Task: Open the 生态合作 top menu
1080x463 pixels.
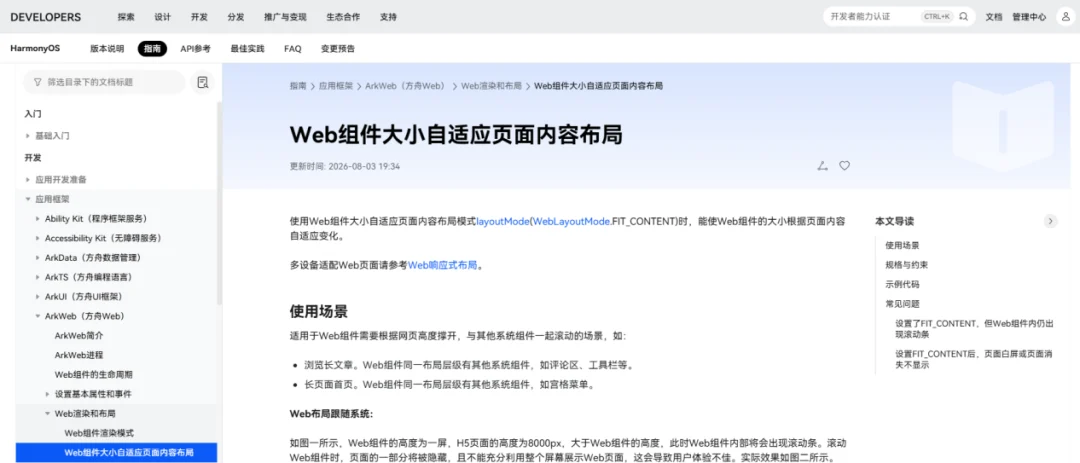Action: tap(343, 17)
